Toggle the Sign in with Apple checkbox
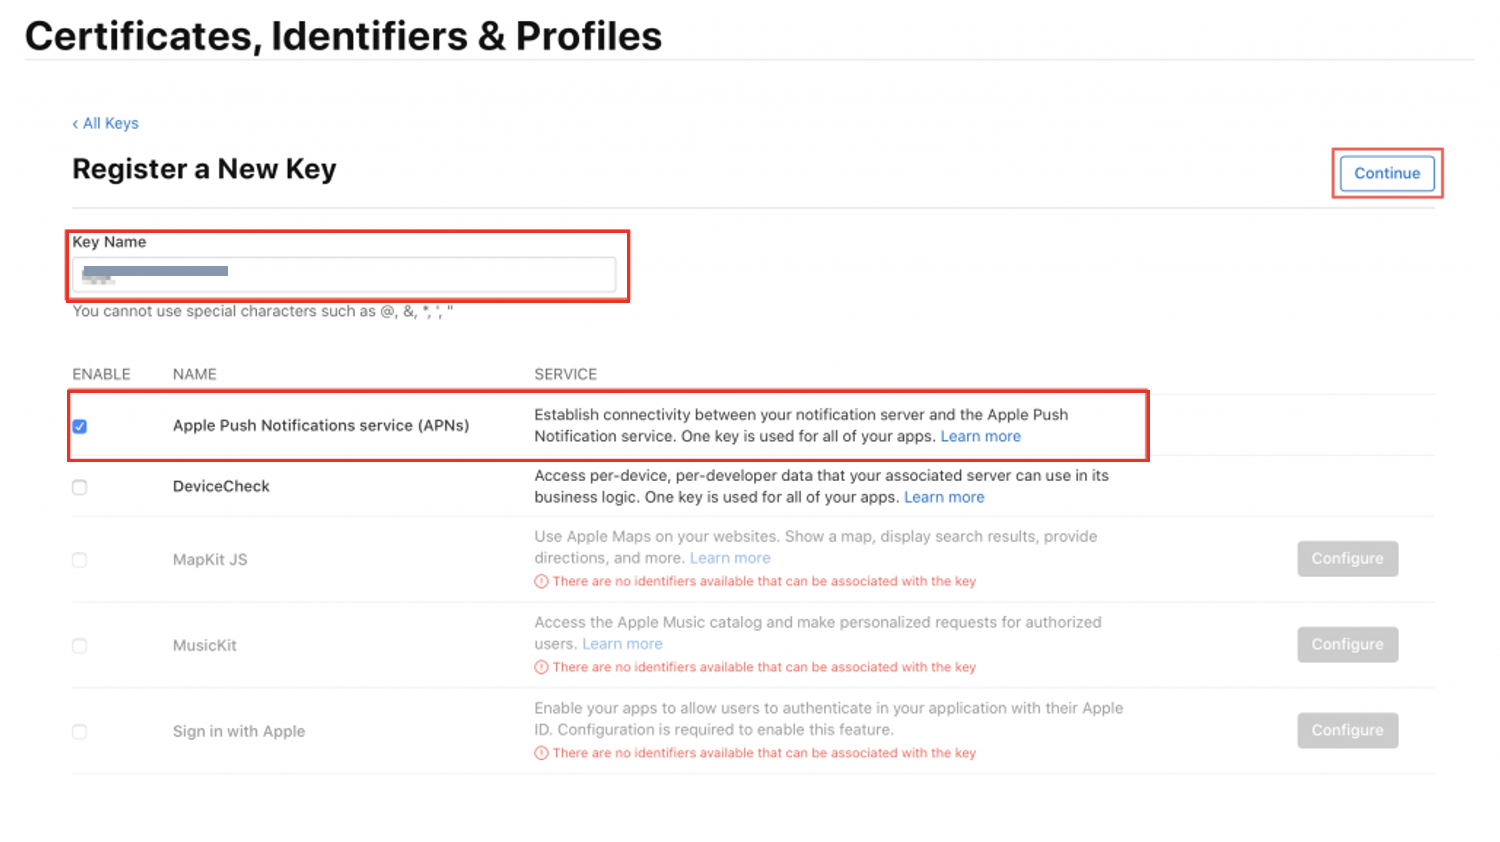Viewport: 1500px width, 842px height. [80, 732]
